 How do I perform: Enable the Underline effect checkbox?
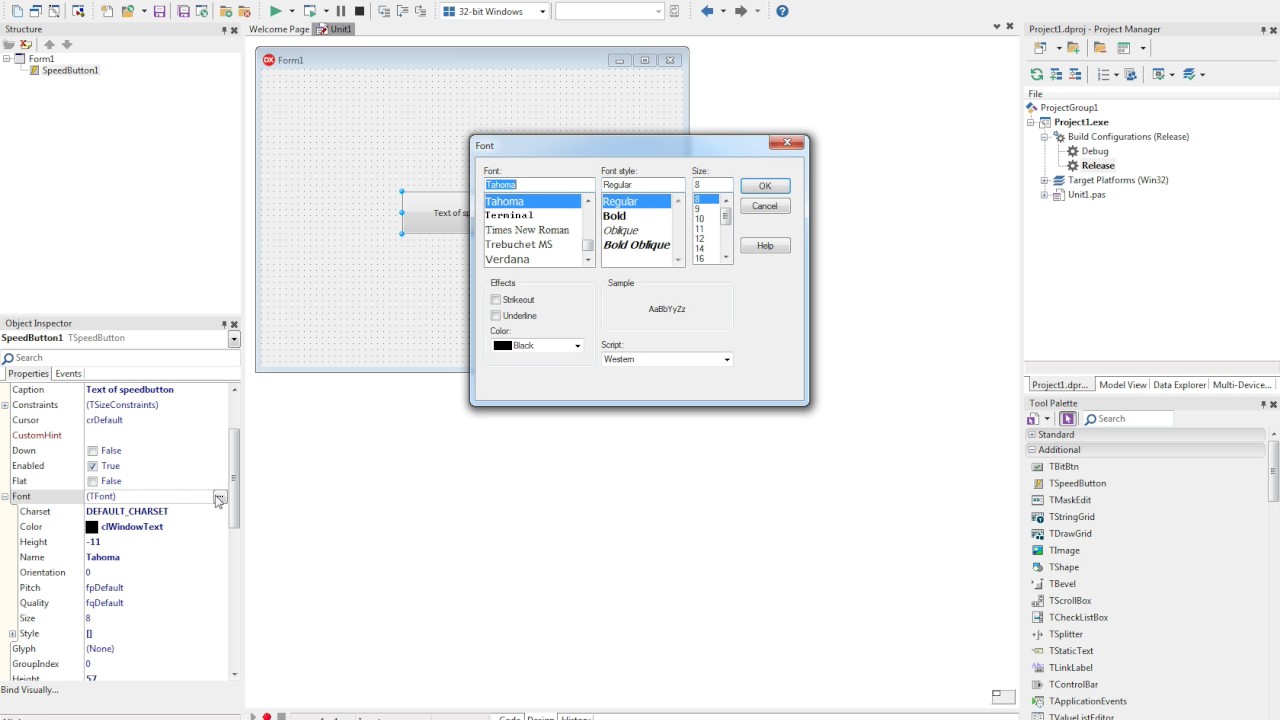pyautogui.click(x=496, y=316)
